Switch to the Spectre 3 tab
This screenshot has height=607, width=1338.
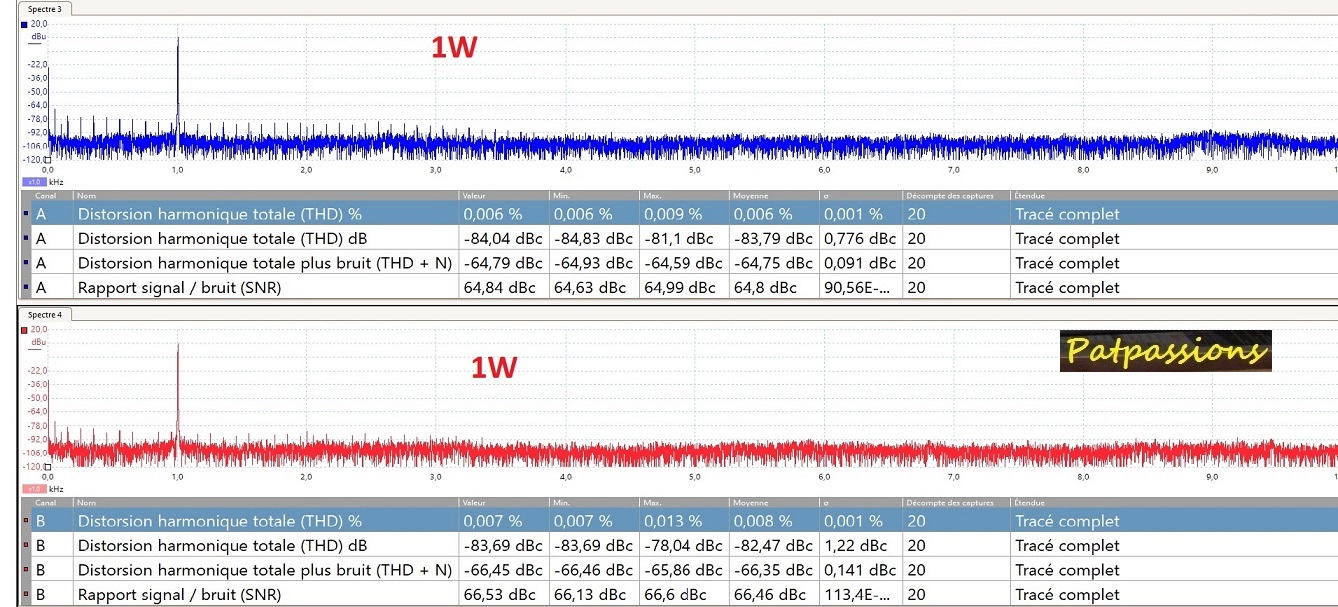click(x=44, y=8)
